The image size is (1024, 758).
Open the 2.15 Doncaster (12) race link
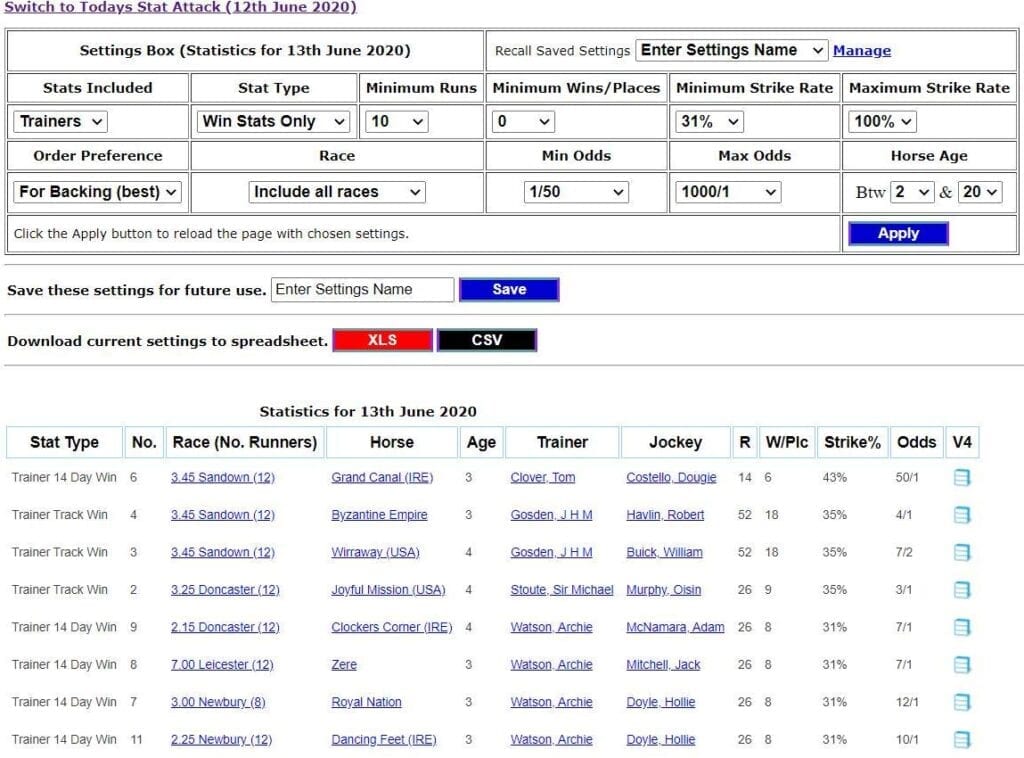tap(225, 627)
